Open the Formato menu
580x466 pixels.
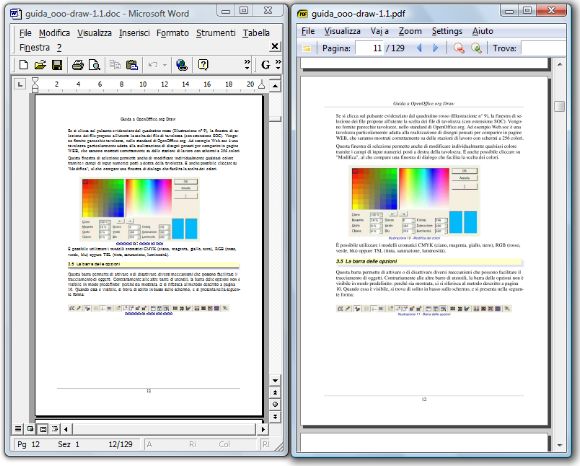(172, 33)
